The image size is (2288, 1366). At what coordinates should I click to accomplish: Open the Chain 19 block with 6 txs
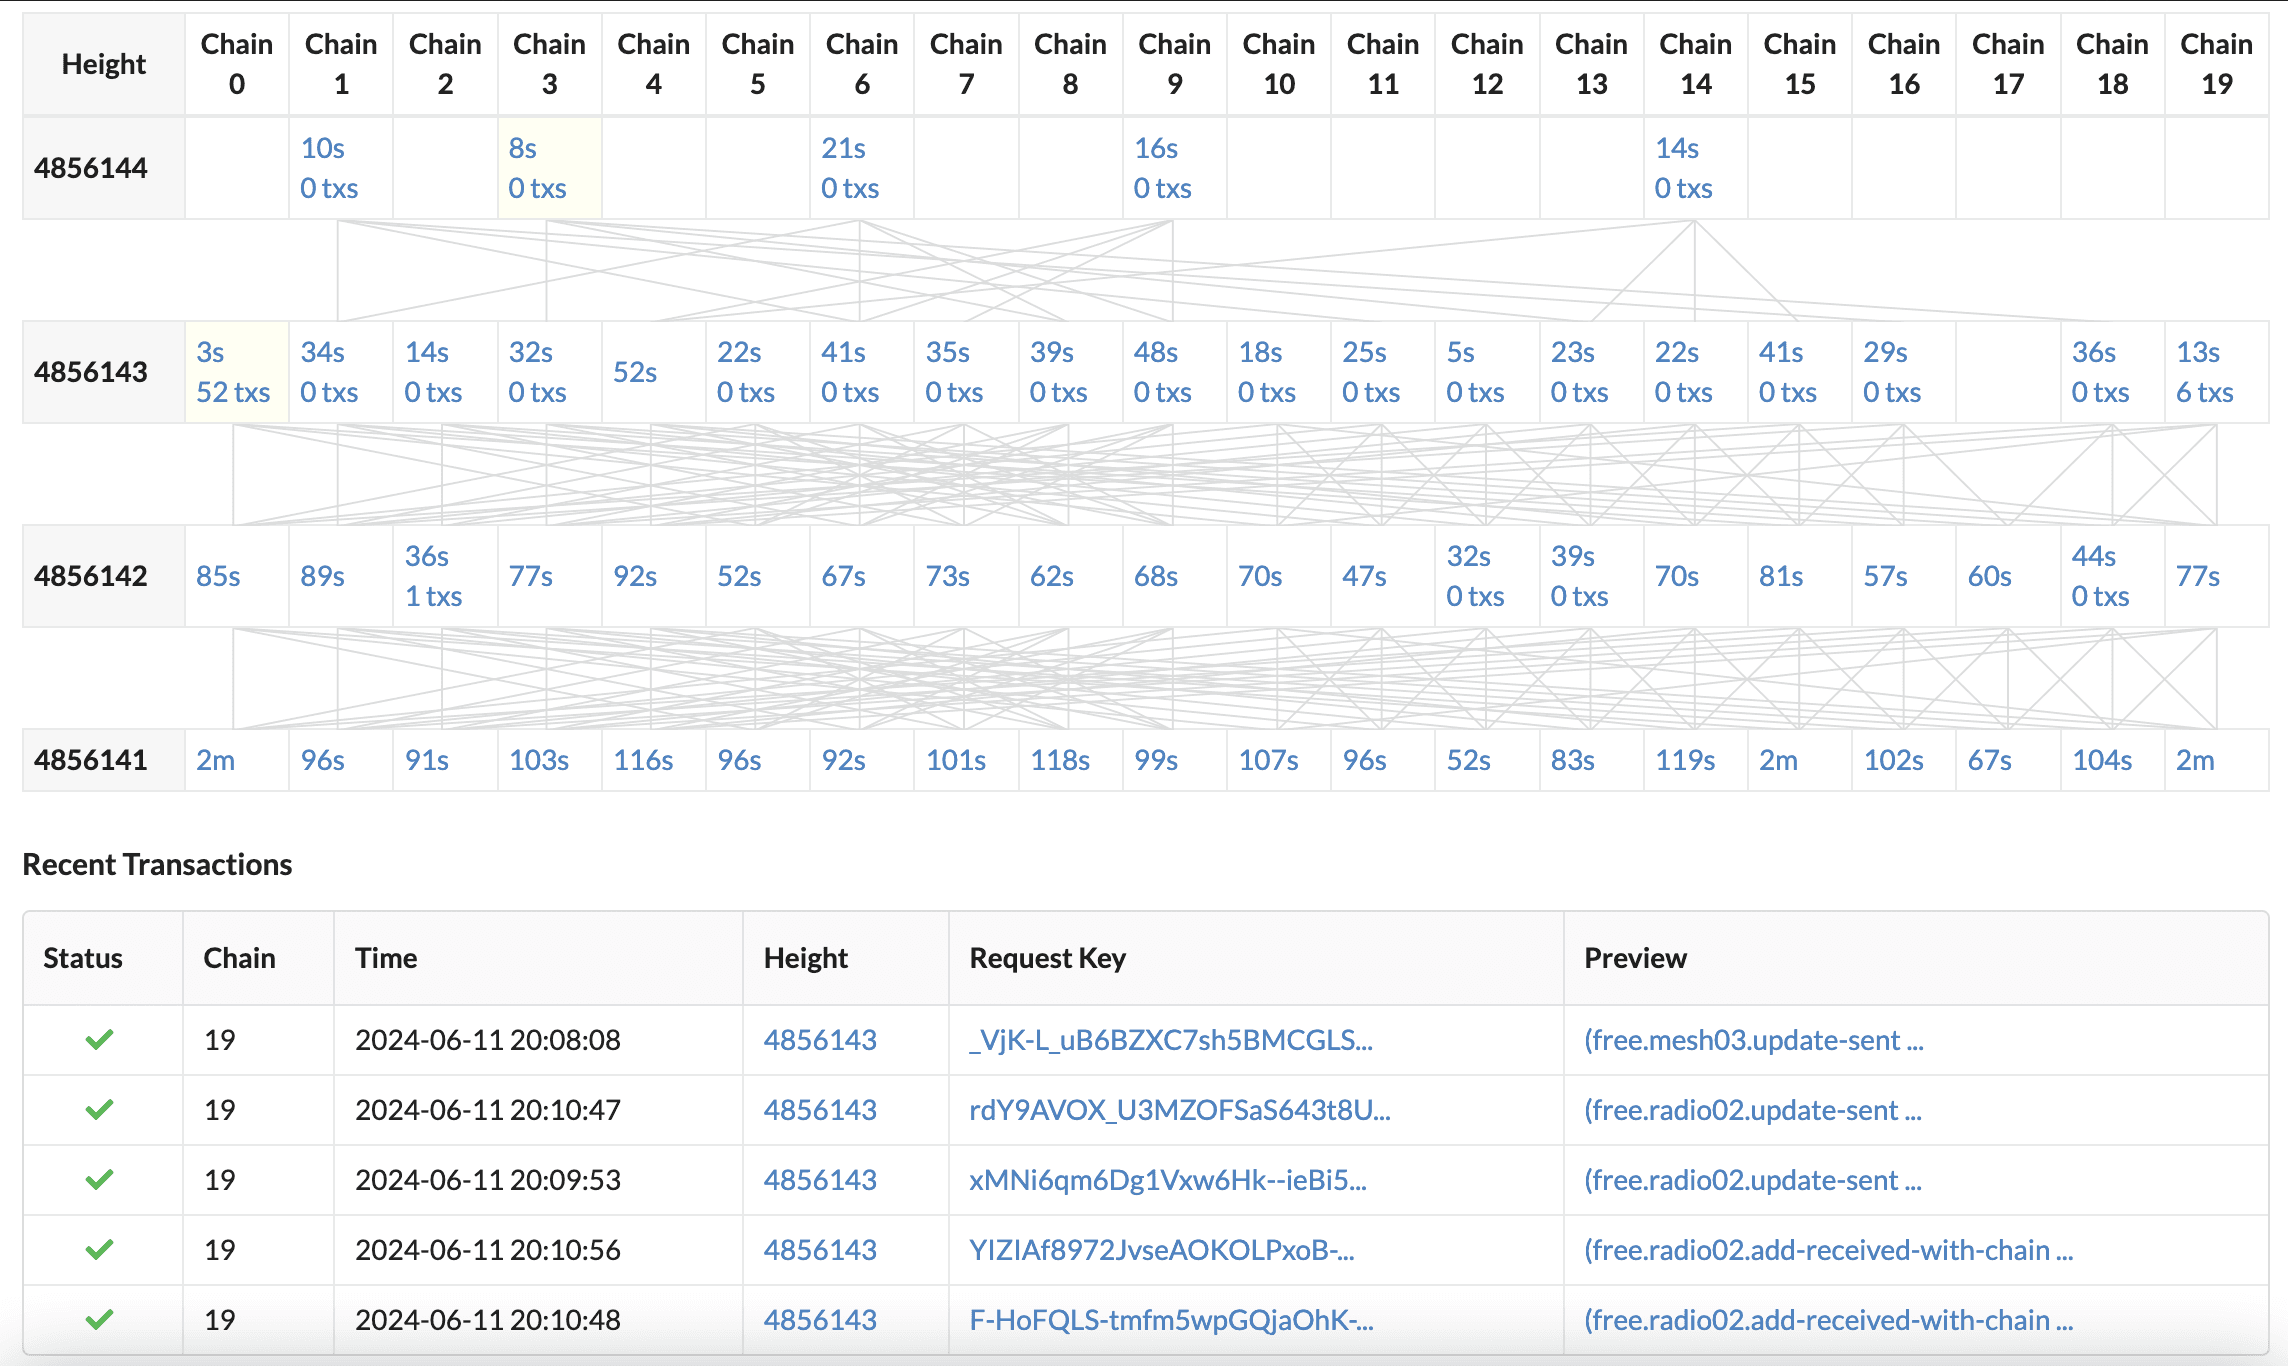point(2204,372)
